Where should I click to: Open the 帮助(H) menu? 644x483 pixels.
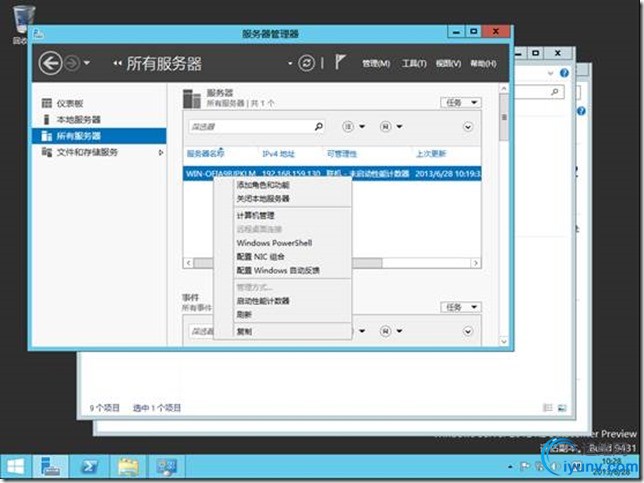pyautogui.click(x=483, y=64)
